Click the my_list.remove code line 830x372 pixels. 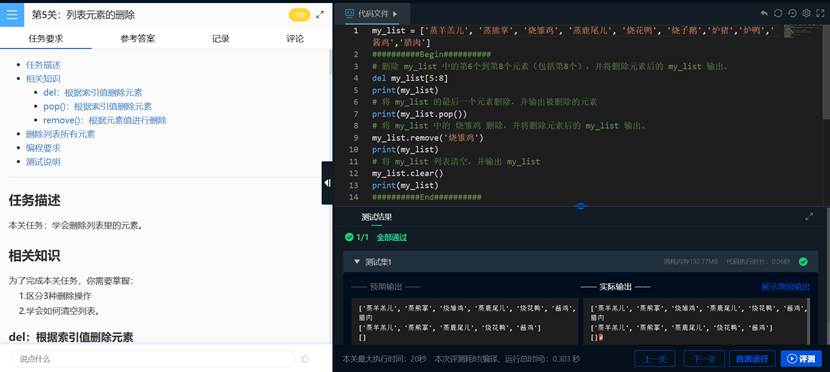pos(428,138)
